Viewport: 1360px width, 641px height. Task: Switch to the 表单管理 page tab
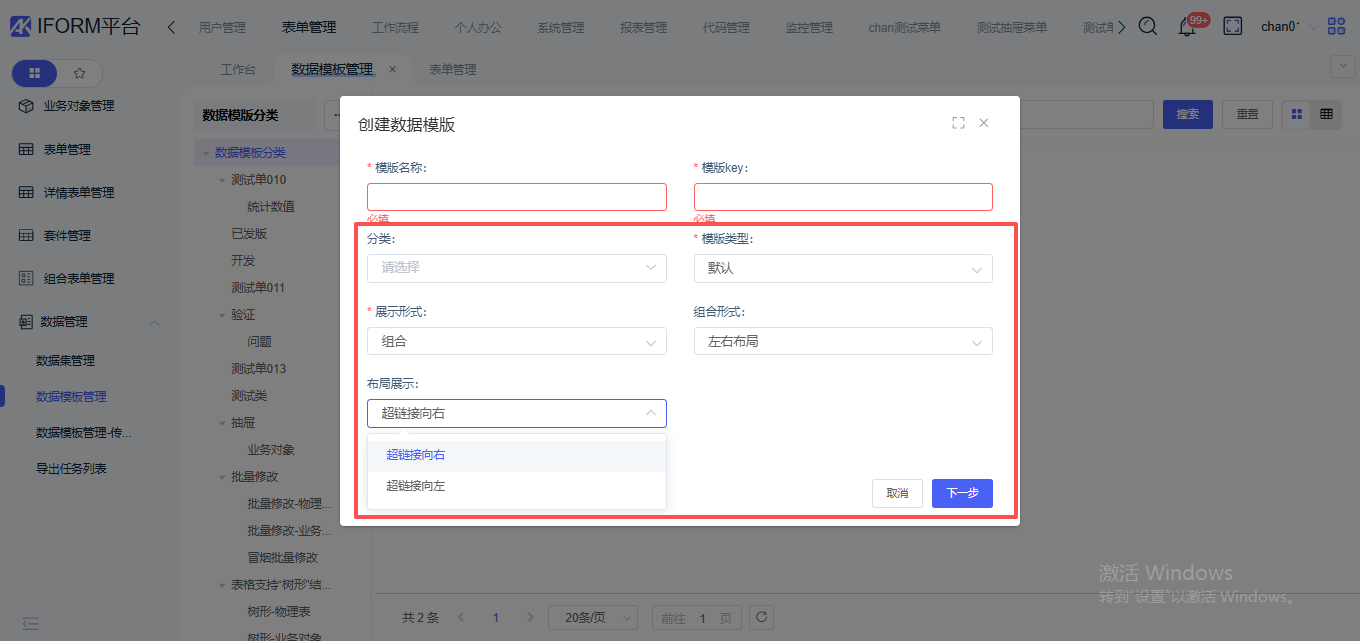(452, 70)
